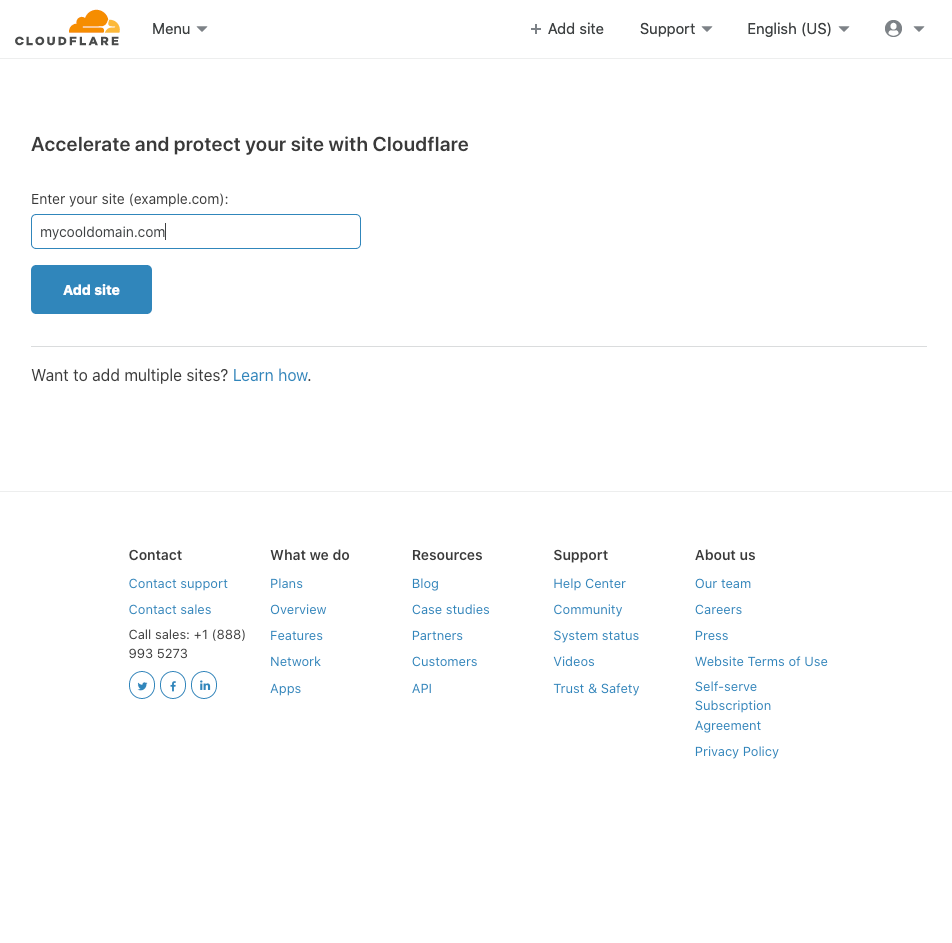952x943 pixels.
Task: Open the Learn how link
Action: [x=270, y=375]
